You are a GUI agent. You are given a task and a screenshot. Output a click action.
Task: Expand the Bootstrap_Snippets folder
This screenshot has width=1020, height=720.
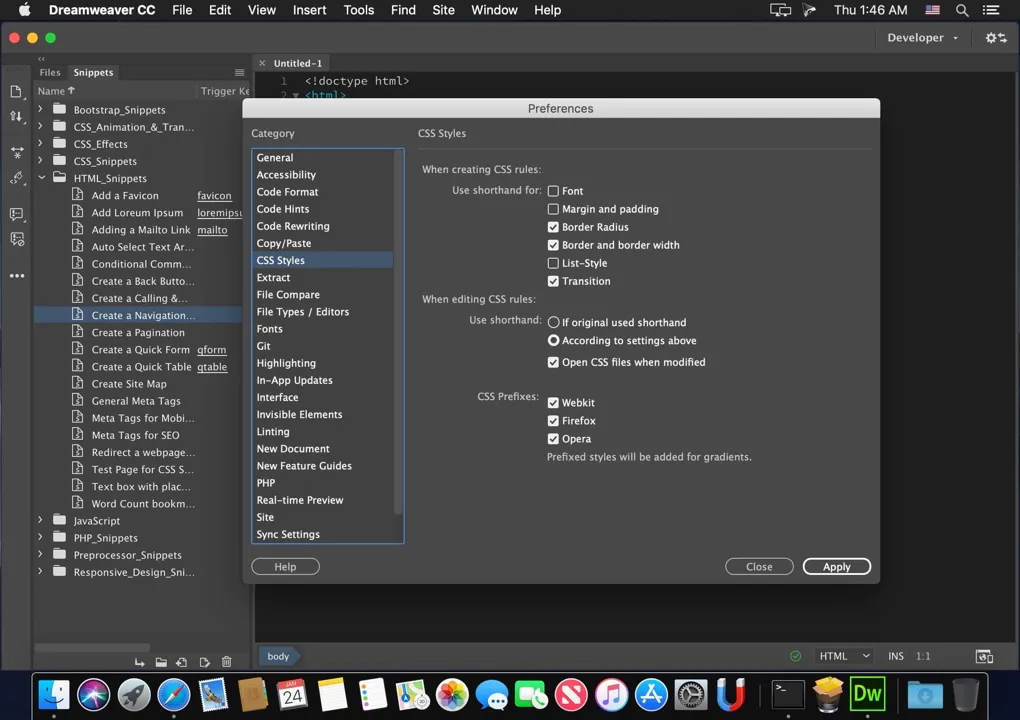tap(40, 109)
